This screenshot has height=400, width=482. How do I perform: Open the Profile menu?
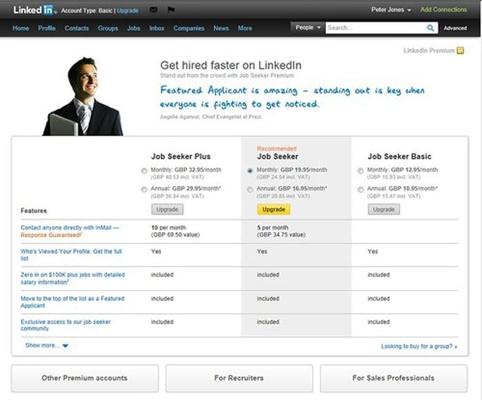pyautogui.click(x=47, y=28)
